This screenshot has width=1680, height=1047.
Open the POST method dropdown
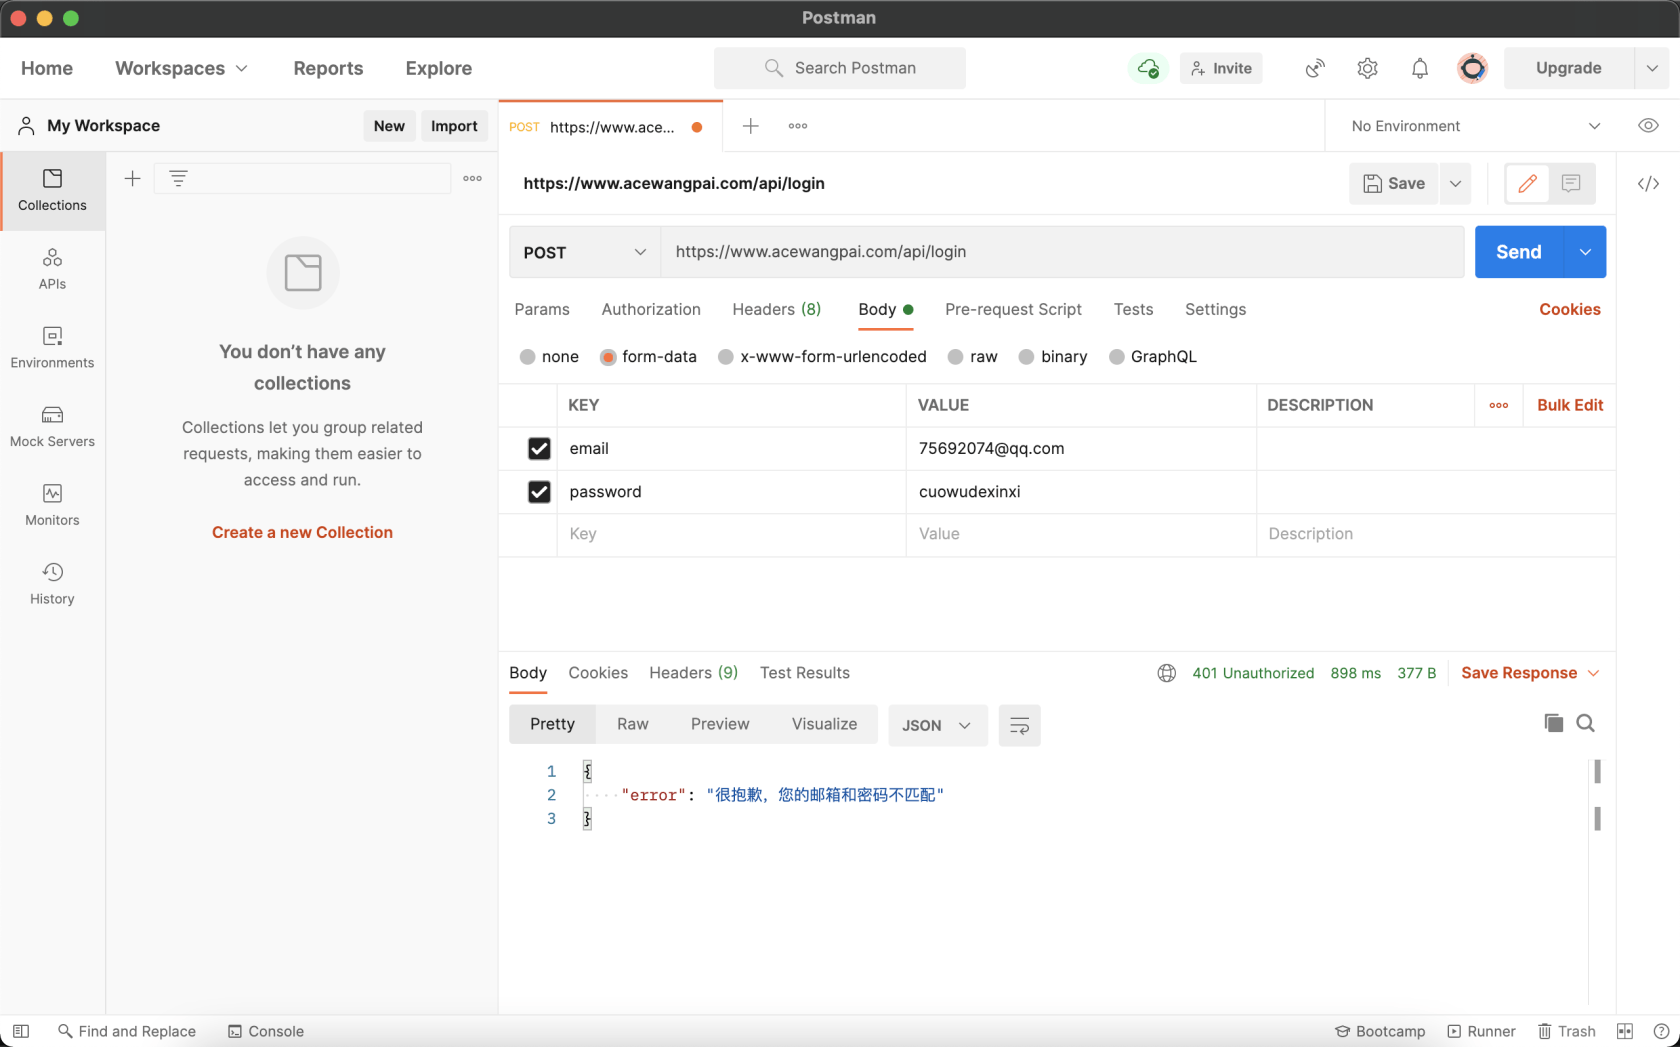pos(585,252)
